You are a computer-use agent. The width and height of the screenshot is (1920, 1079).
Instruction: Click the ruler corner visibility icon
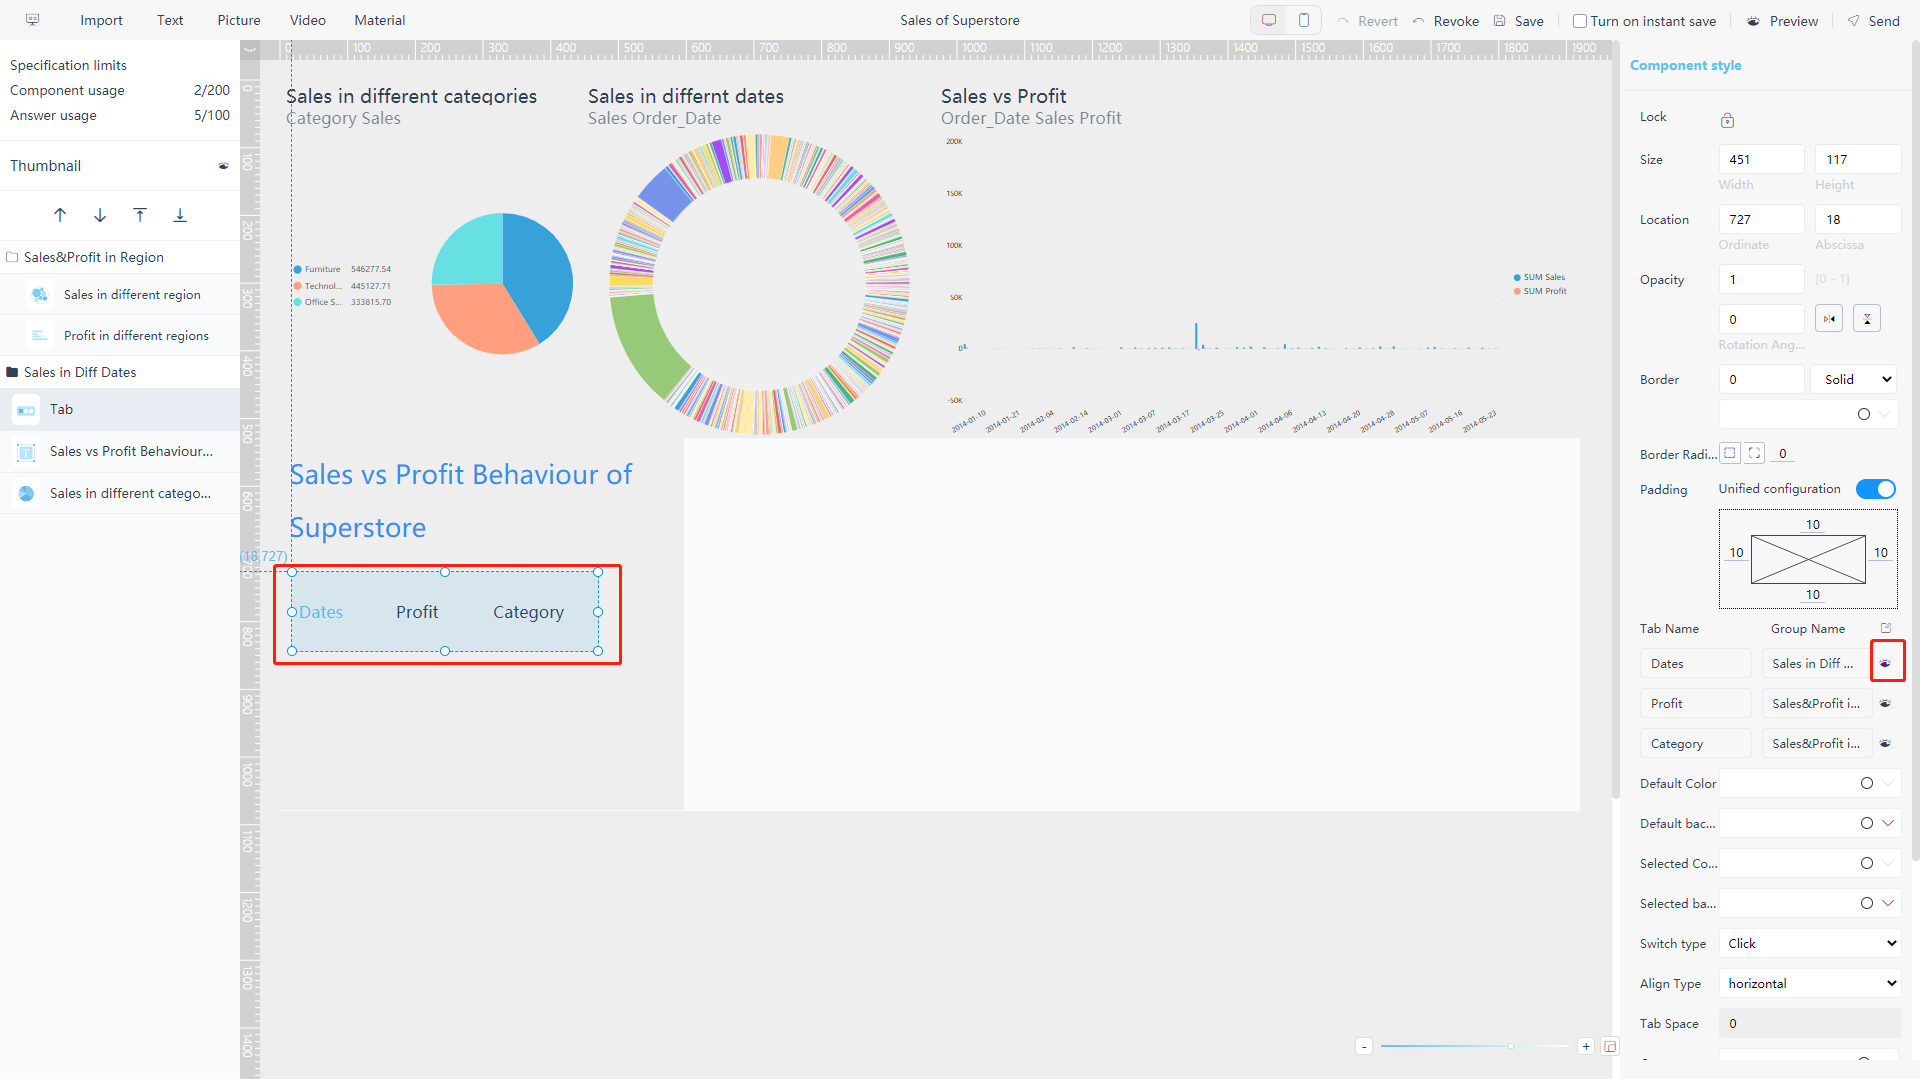[250, 49]
